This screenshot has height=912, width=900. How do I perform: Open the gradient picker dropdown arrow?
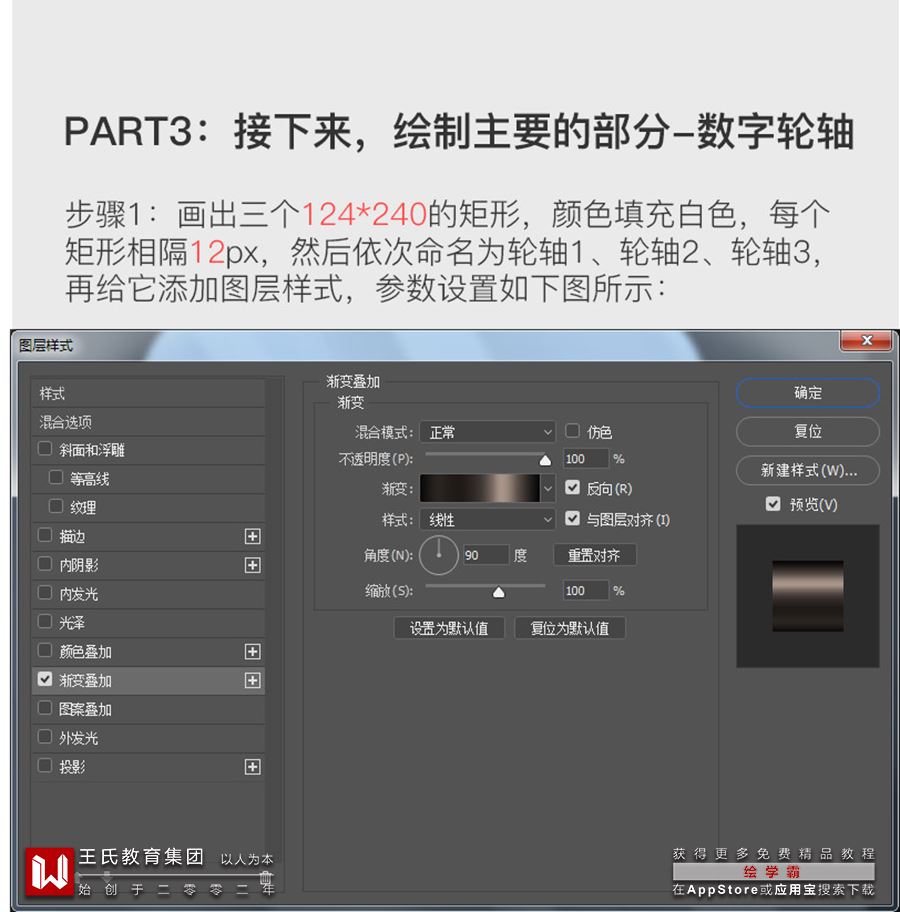547,489
